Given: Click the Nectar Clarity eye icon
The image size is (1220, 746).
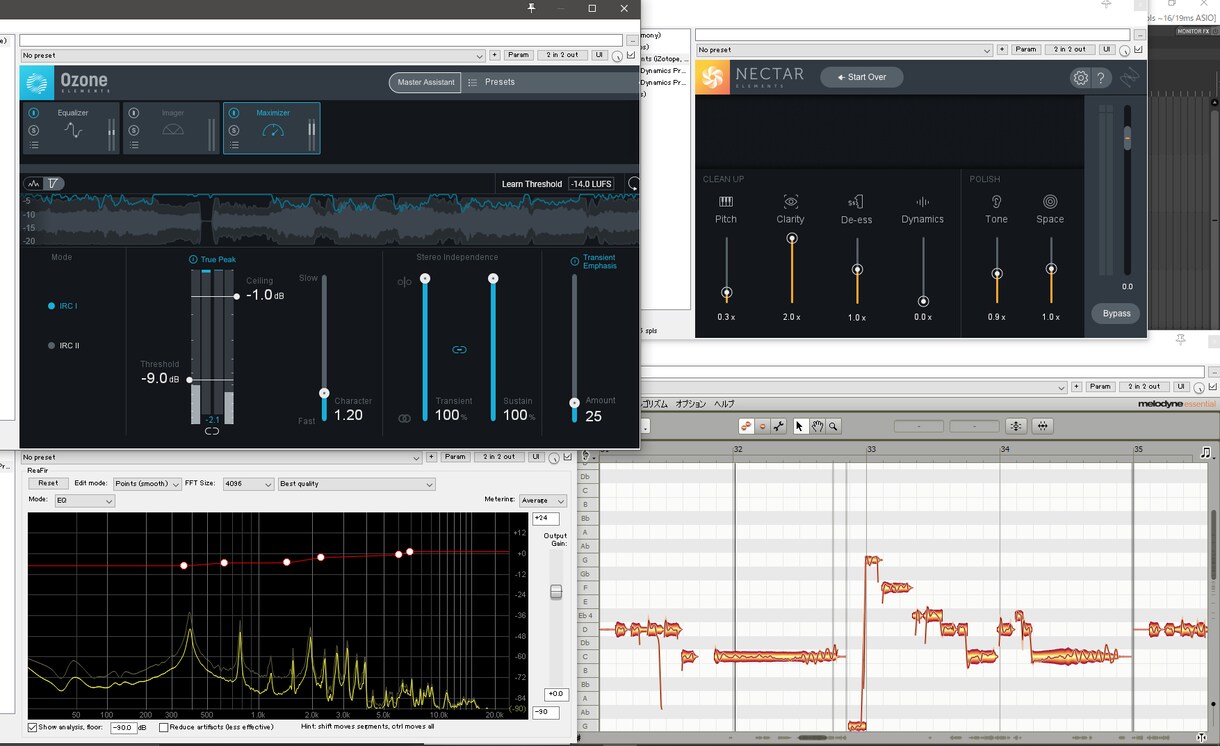Looking at the screenshot, I should [791, 202].
